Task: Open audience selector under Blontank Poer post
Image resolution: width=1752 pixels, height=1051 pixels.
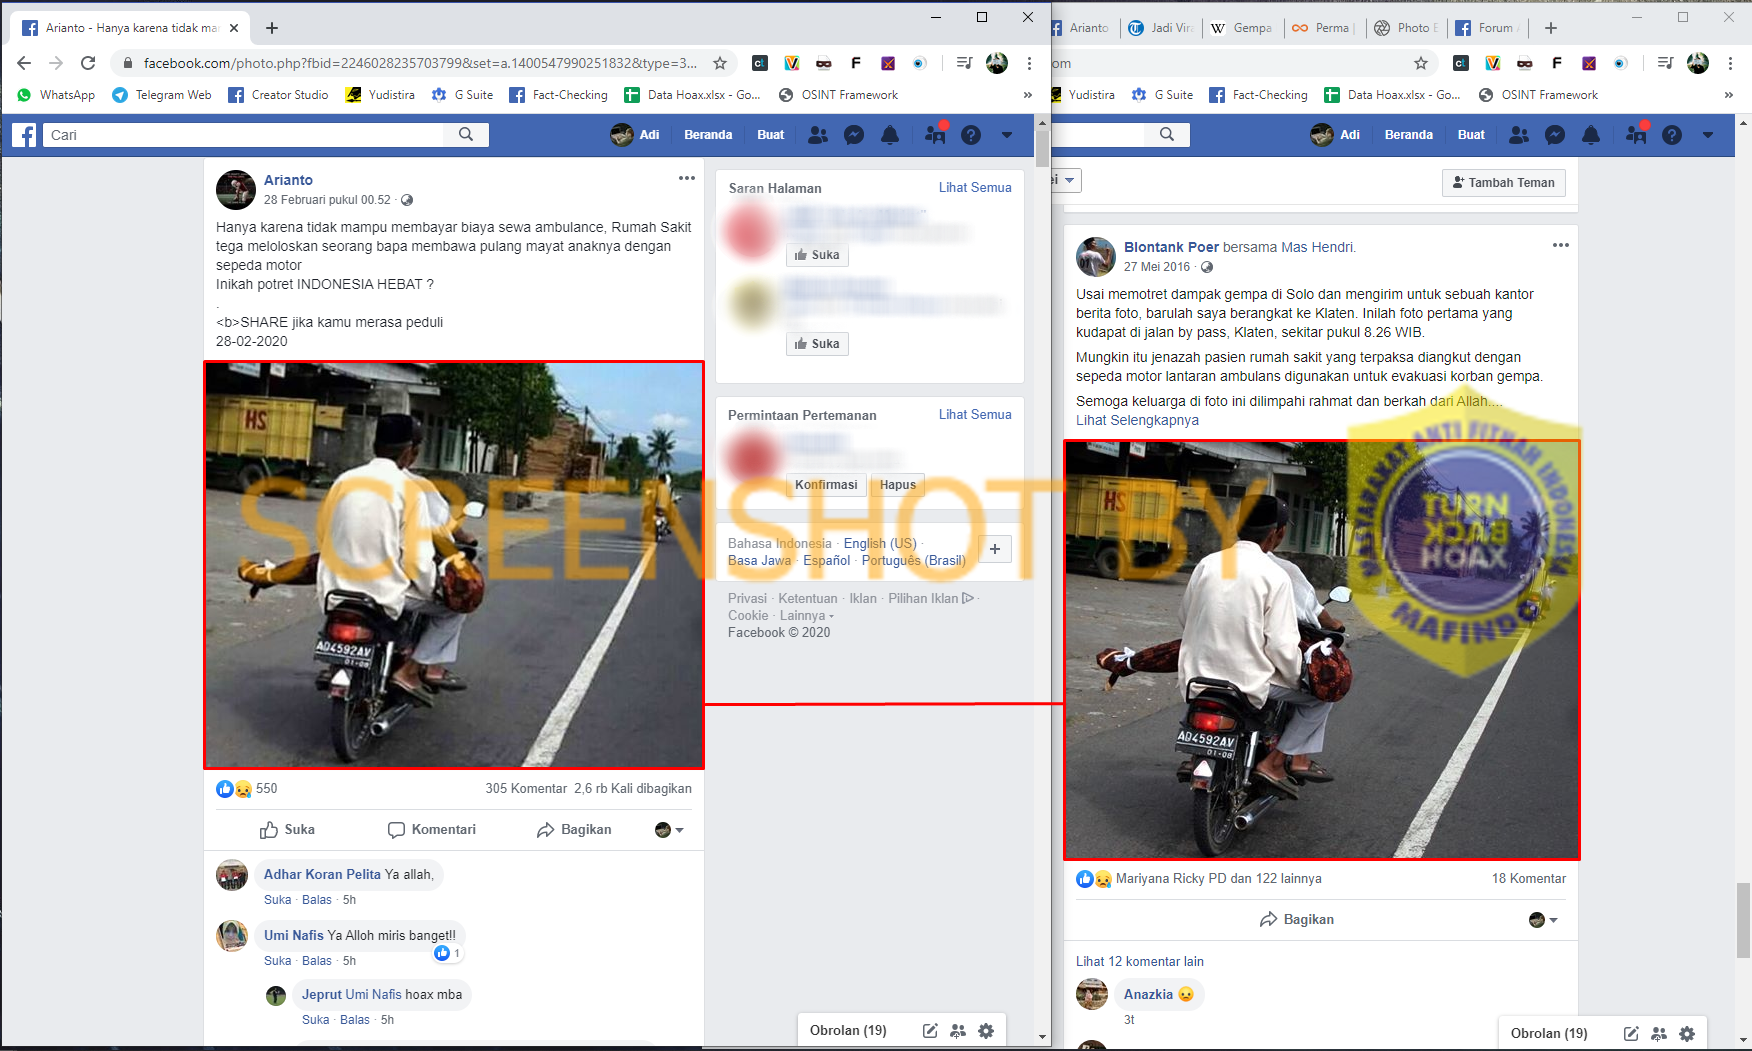Action: [x=1544, y=920]
